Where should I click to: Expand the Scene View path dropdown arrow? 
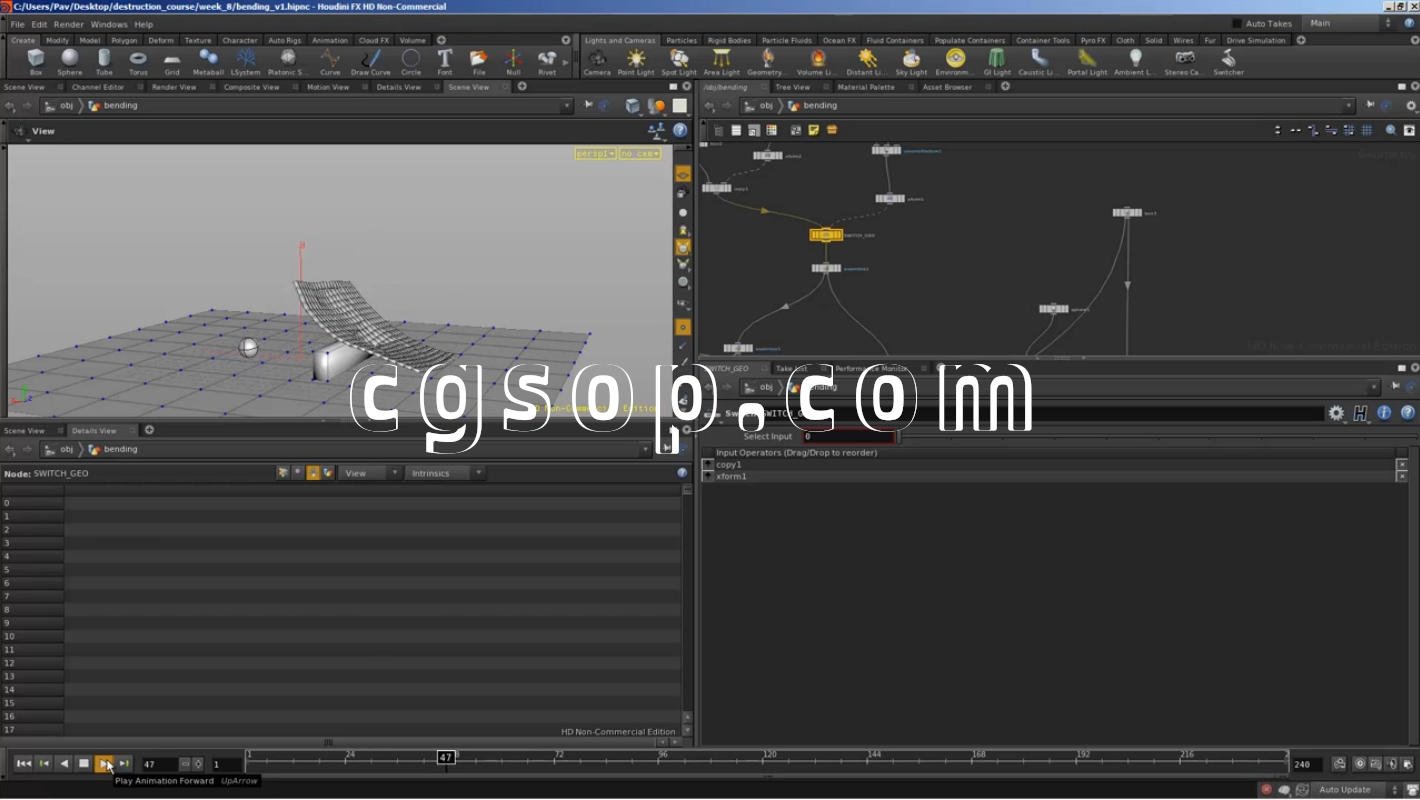click(566, 105)
